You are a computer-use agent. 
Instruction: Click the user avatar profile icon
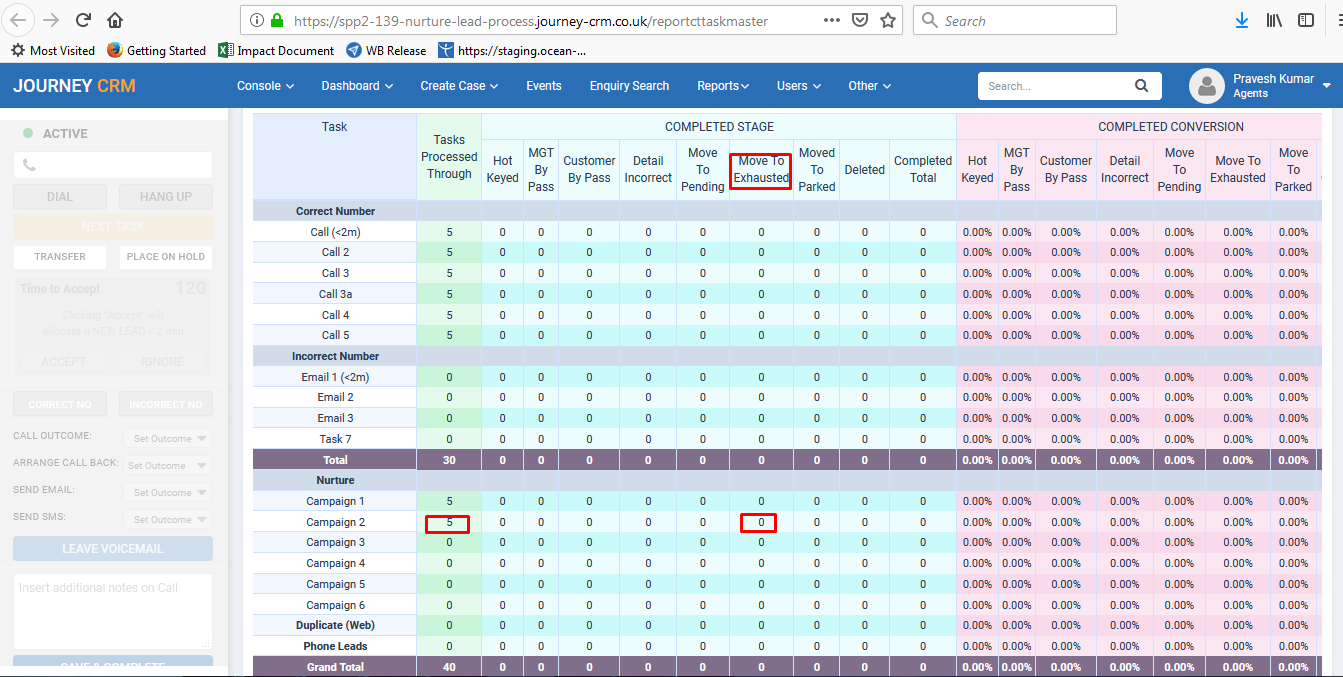click(x=1207, y=86)
